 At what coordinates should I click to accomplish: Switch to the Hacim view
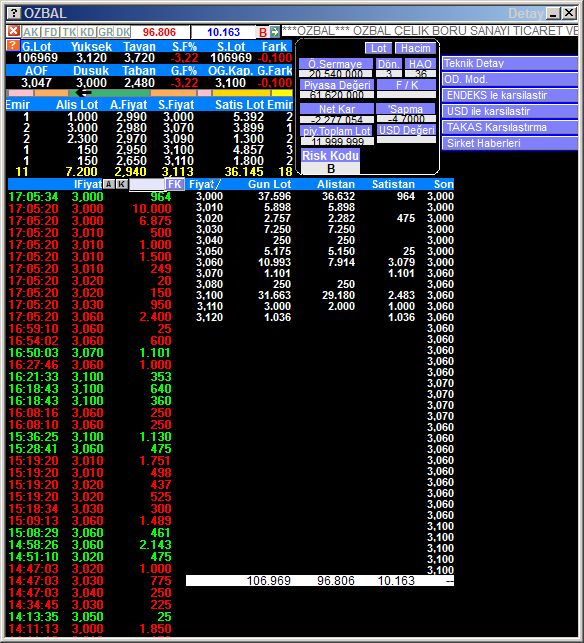coord(415,48)
